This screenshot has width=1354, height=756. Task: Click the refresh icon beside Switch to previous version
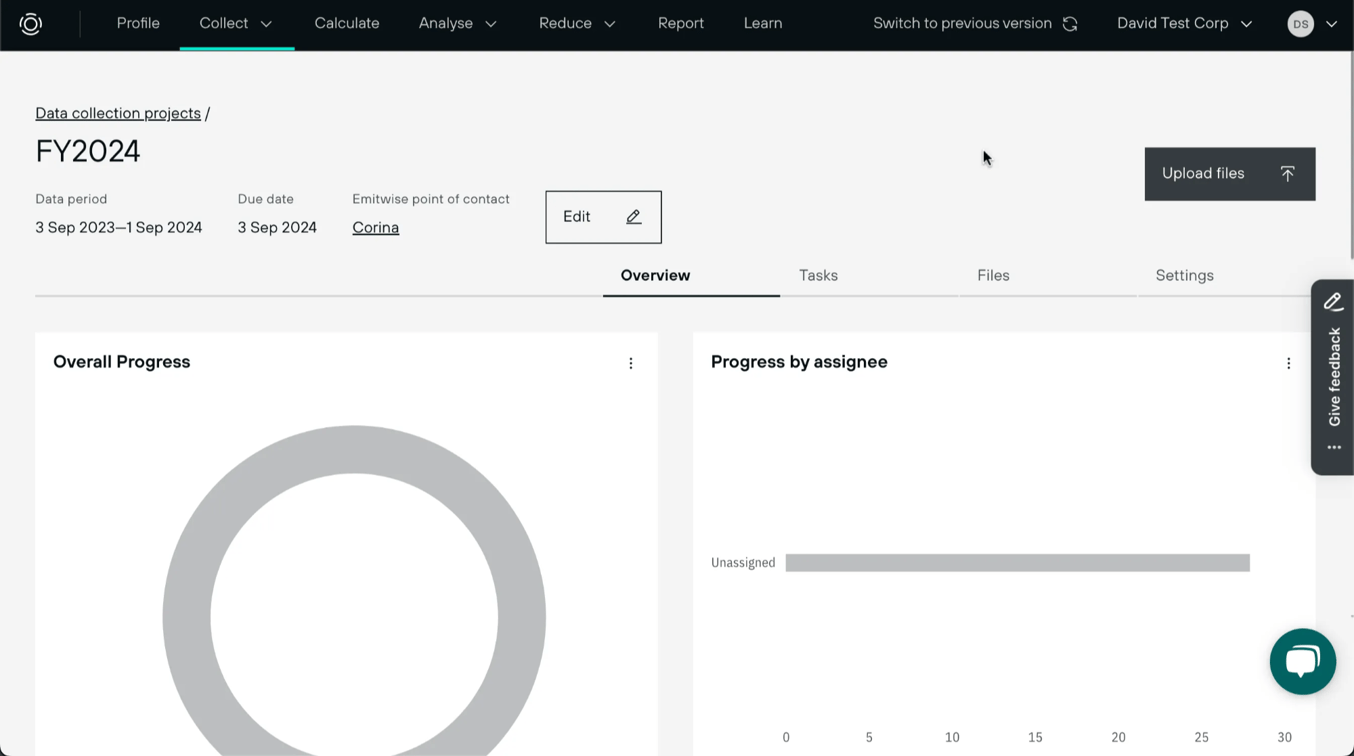1071,23
